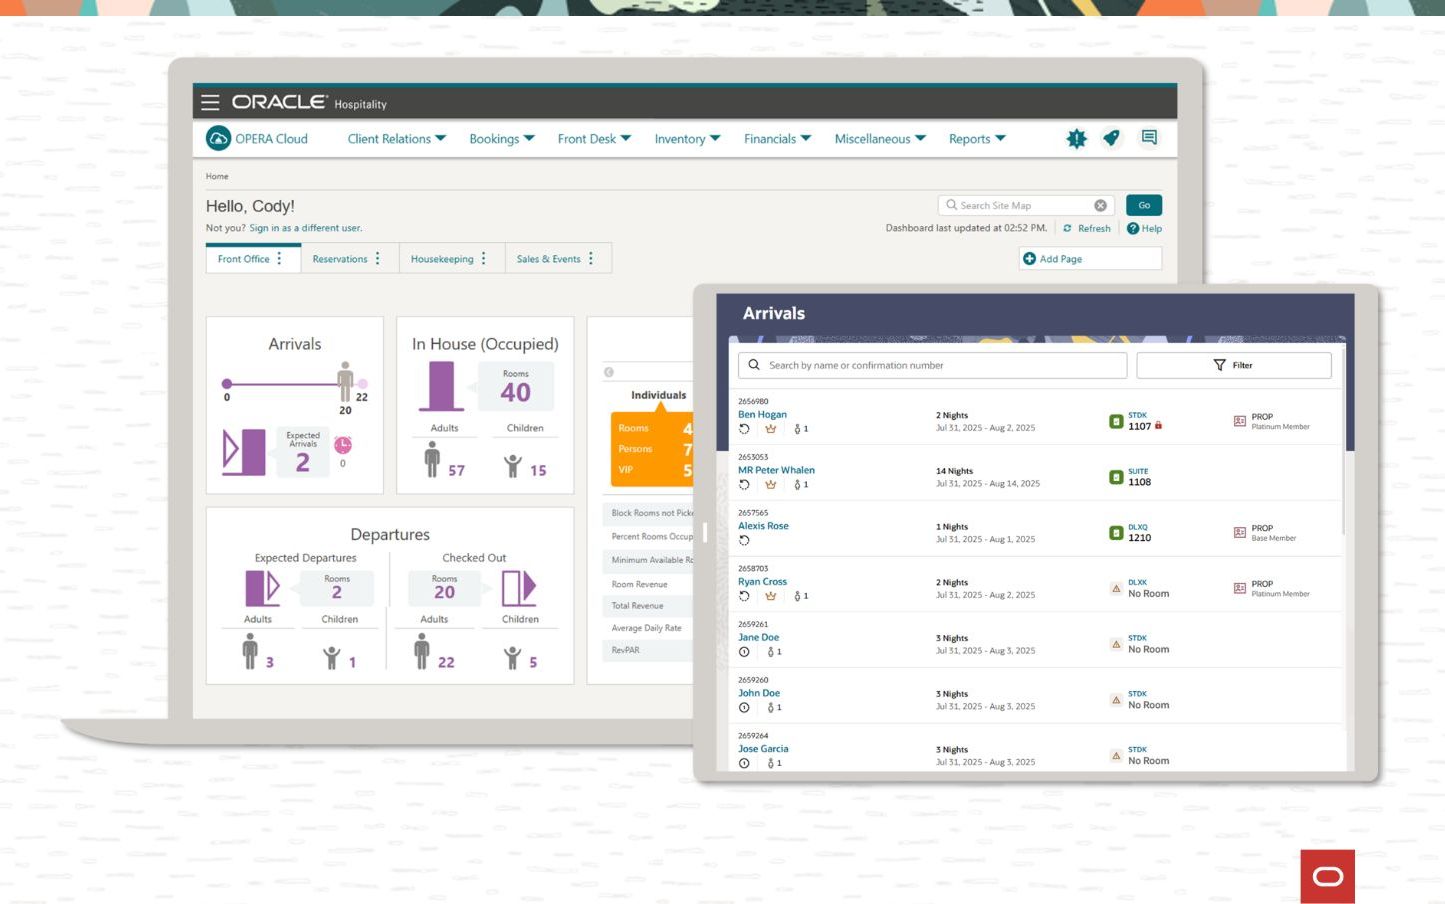Open the Front Office tab options kebab
Viewport: 1445px width, 904px height.
click(x=280, y=259)
